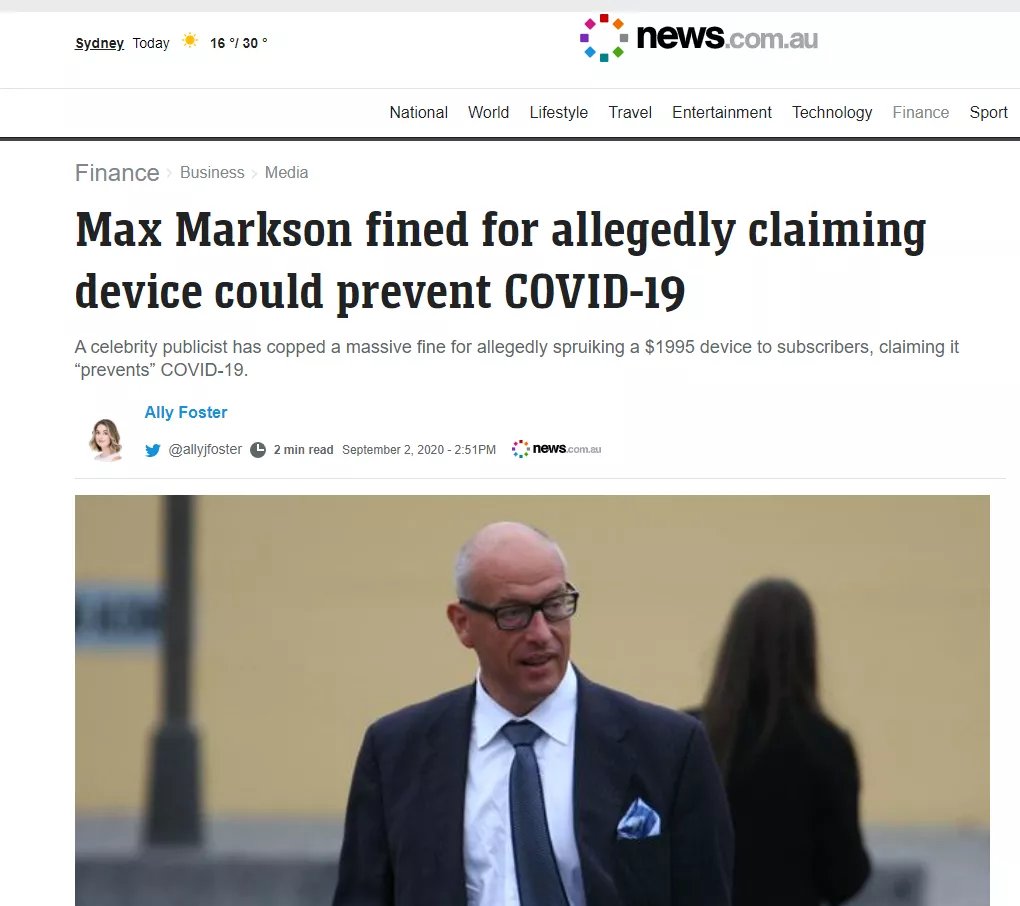Select the Finance nav item
The height and width of the screenshot is (906, 1020).
[920, 113]
